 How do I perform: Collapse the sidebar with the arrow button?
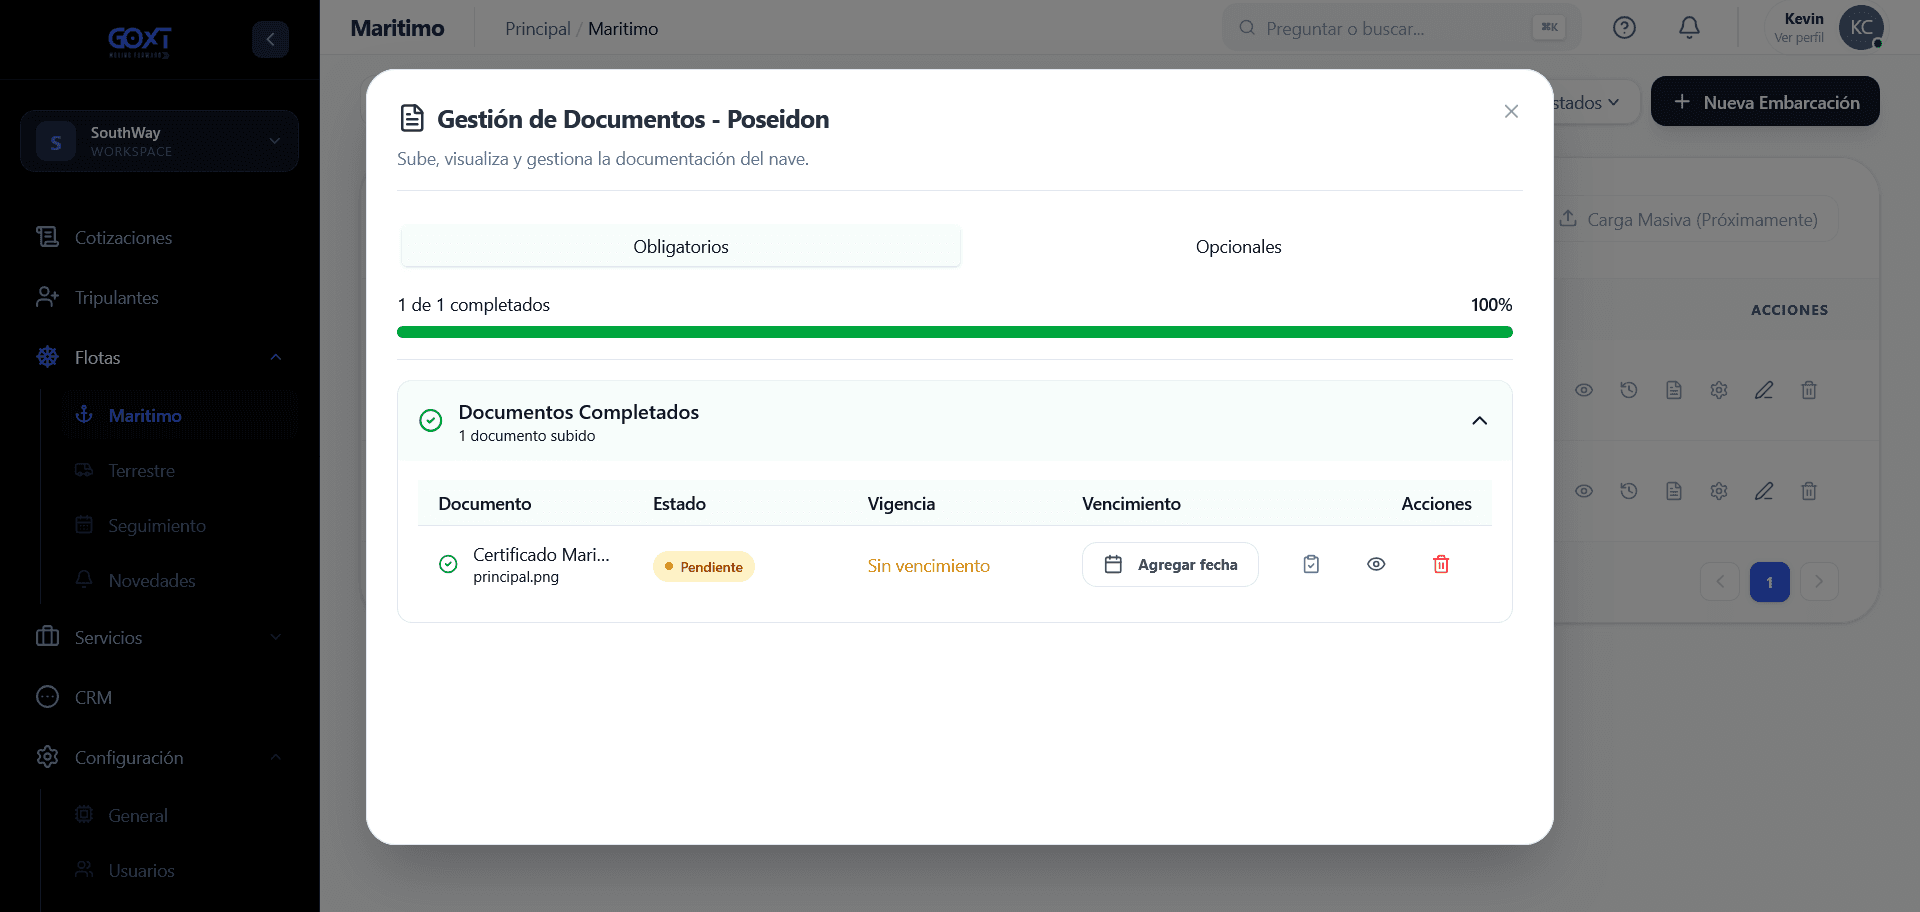[x=270, y=39]
